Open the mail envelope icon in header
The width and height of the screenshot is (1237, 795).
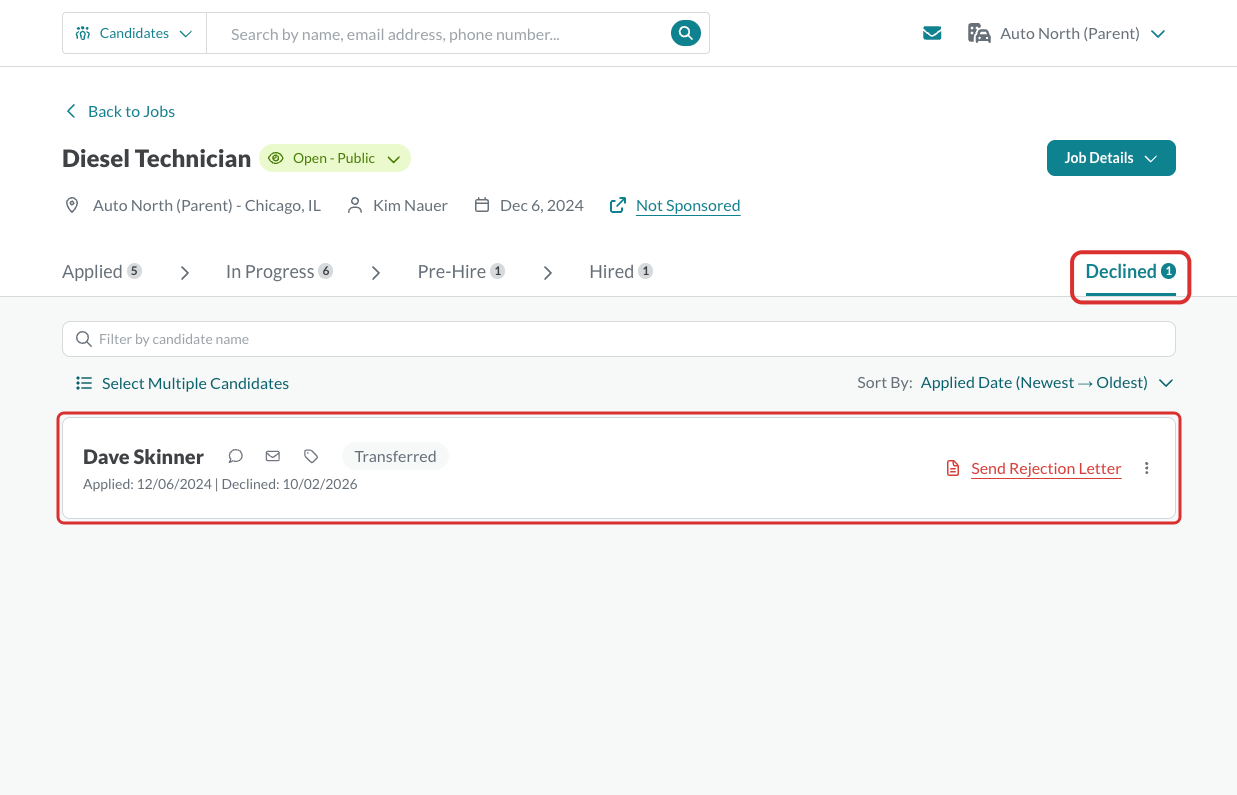(932, 33)
